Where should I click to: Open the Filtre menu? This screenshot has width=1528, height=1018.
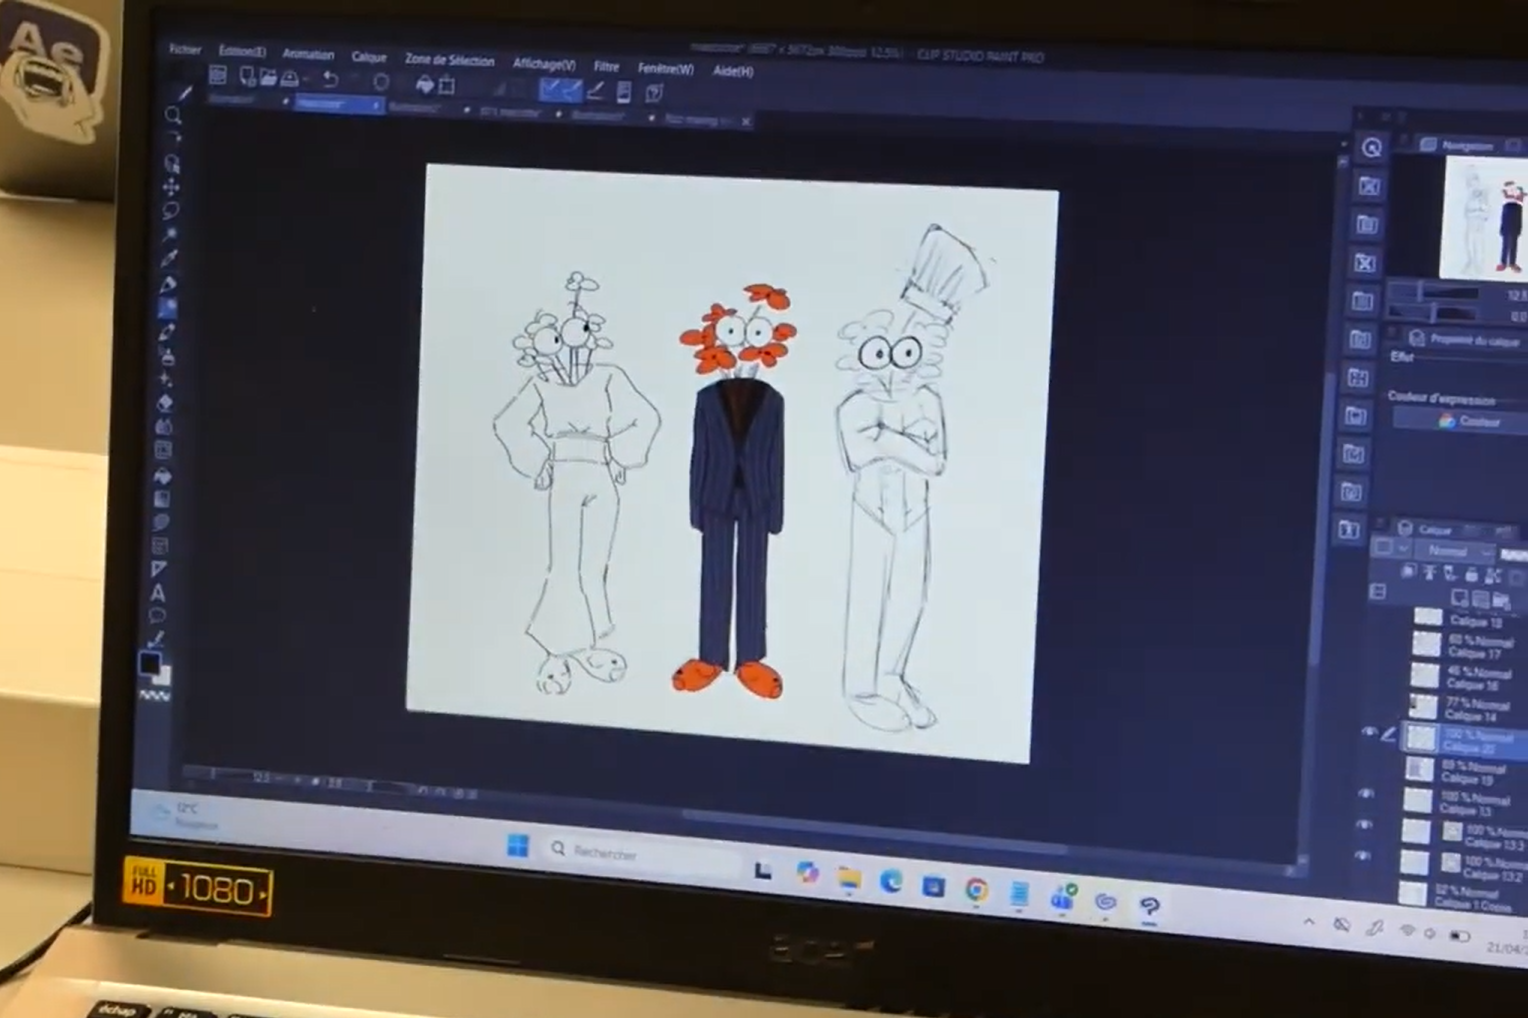606,66
